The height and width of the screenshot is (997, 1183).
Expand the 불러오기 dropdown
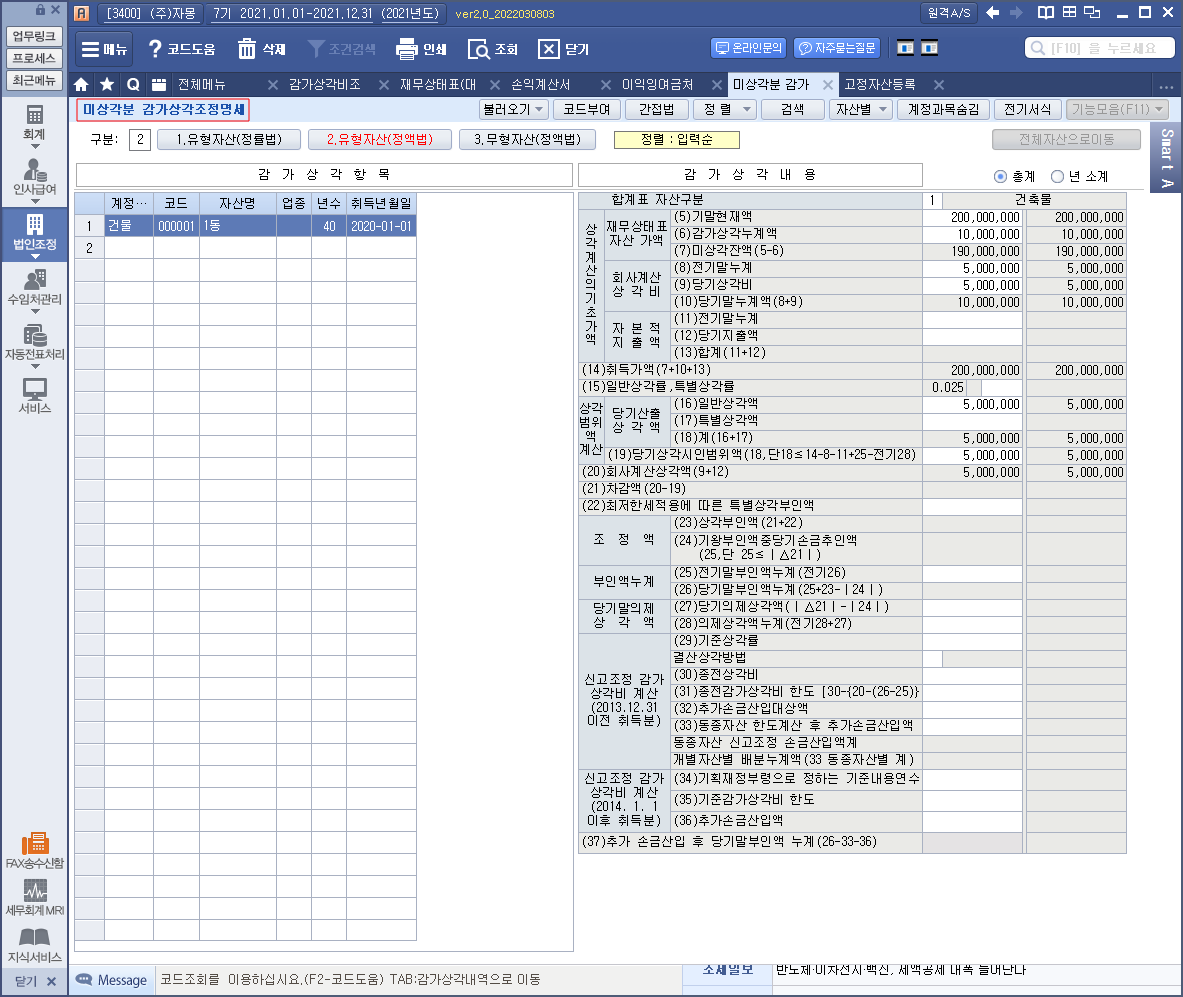click(x=539, y=109)
